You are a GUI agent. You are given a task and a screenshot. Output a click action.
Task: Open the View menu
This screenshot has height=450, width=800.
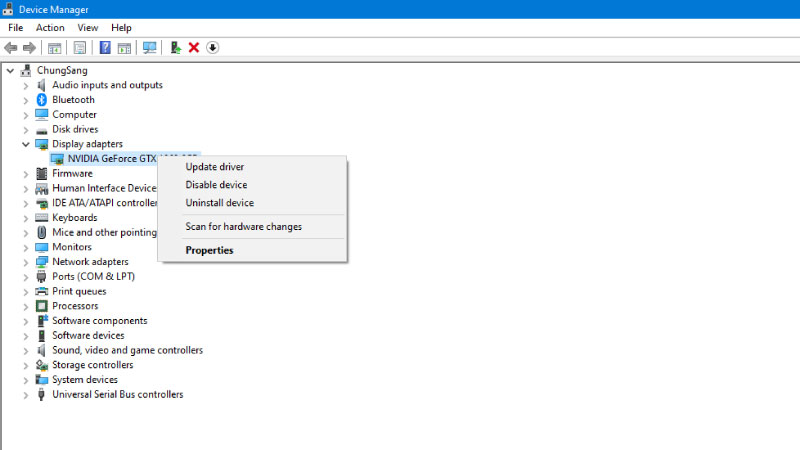88,28
